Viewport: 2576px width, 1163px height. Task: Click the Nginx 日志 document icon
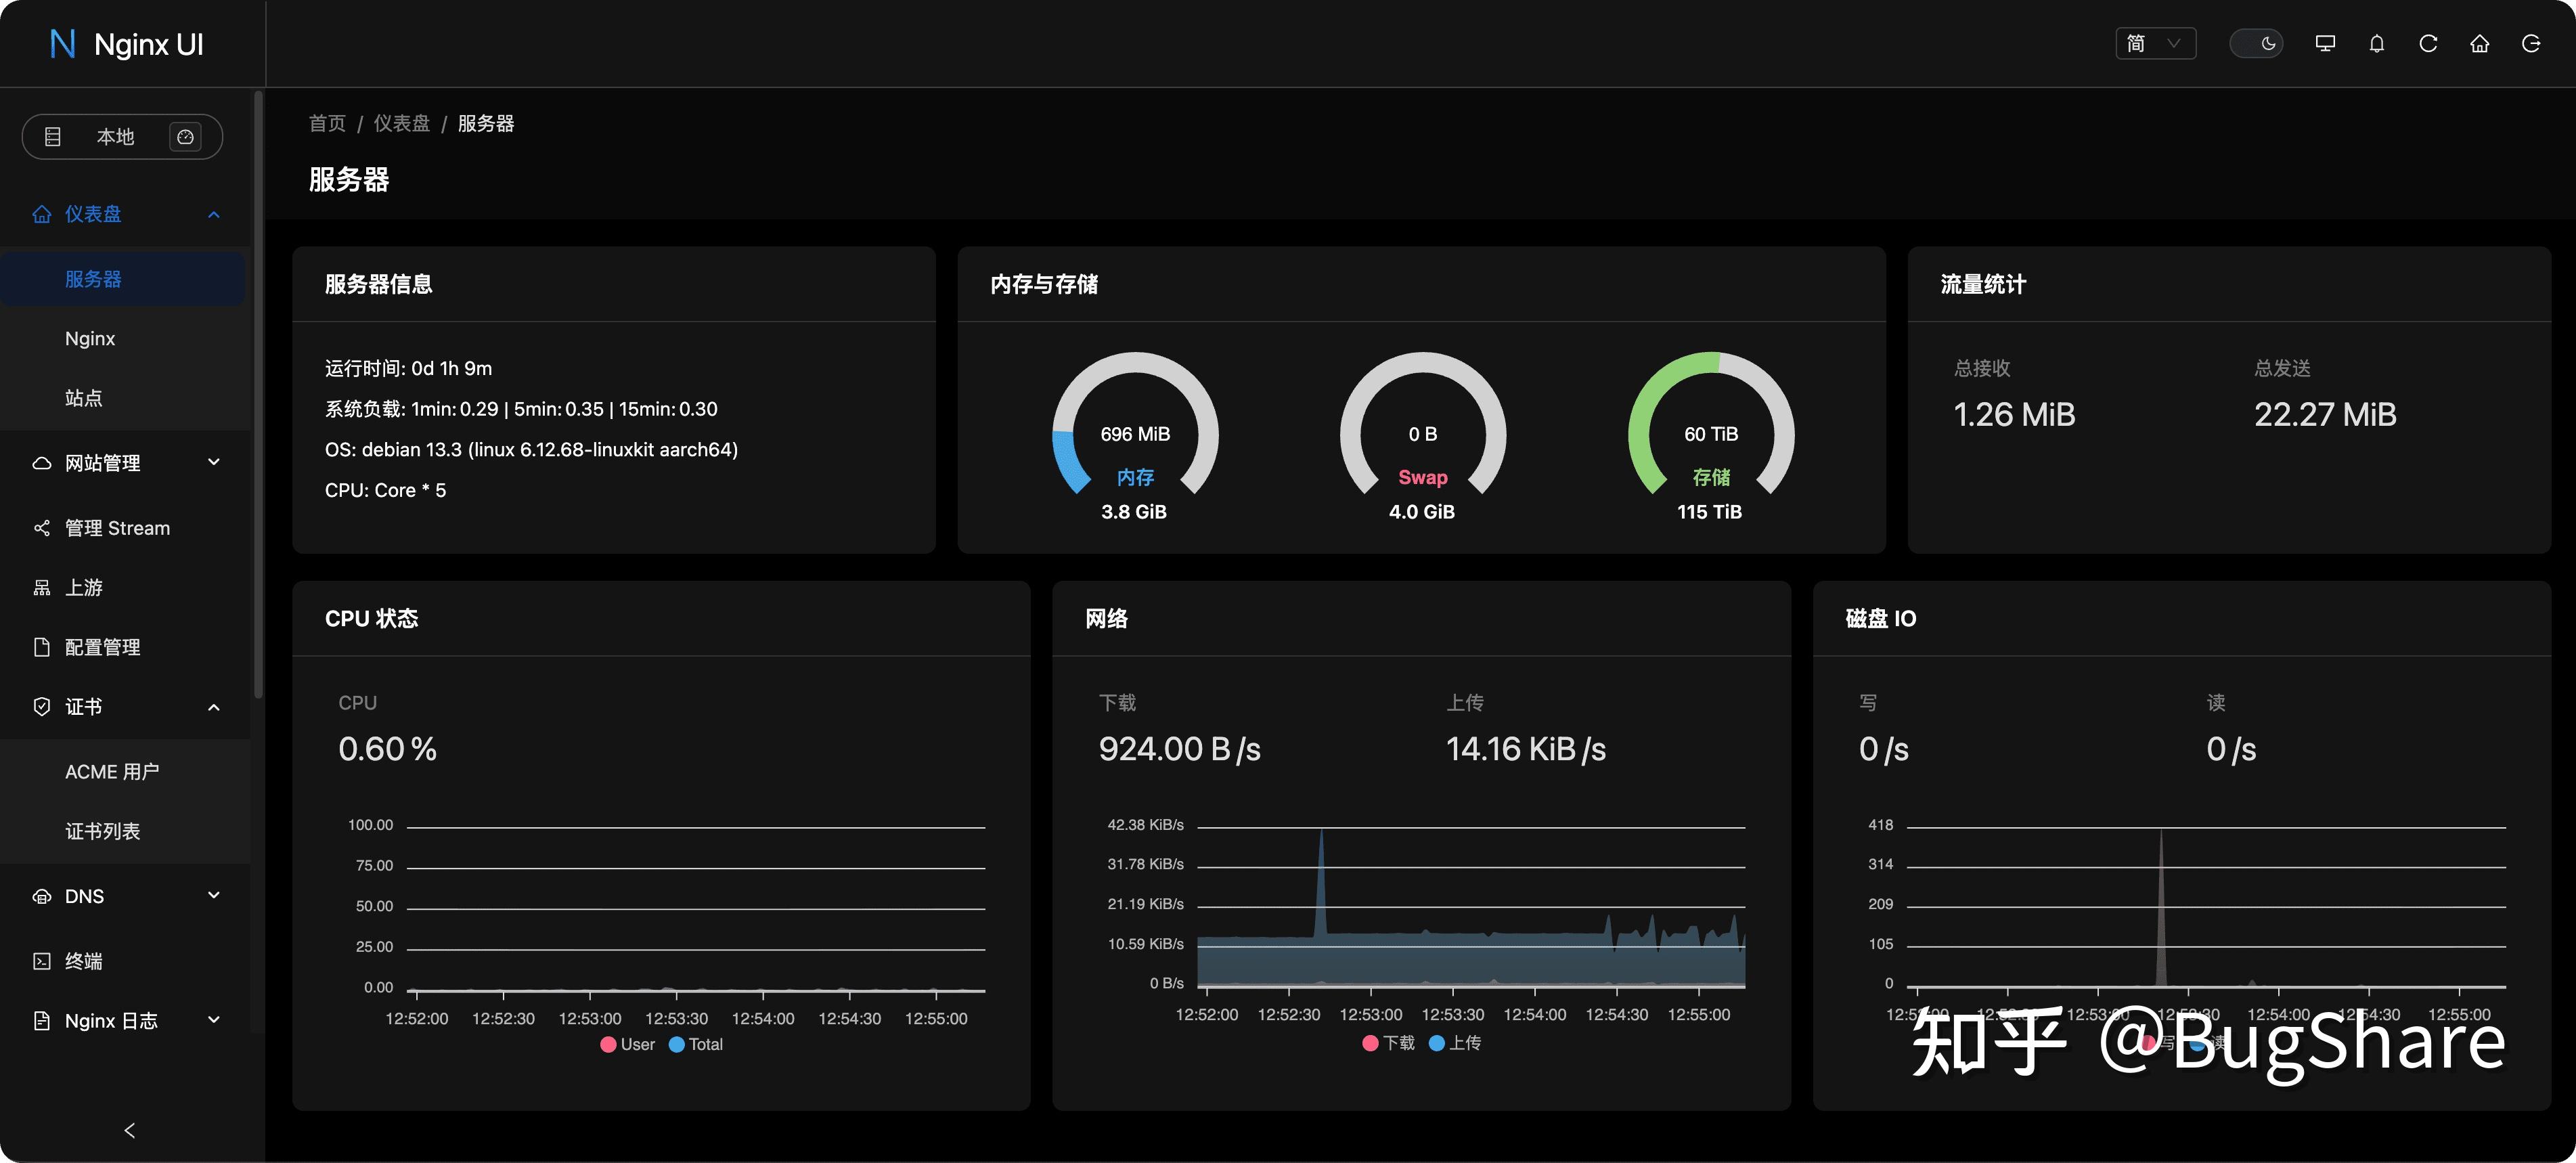(x=42, y=1020)
